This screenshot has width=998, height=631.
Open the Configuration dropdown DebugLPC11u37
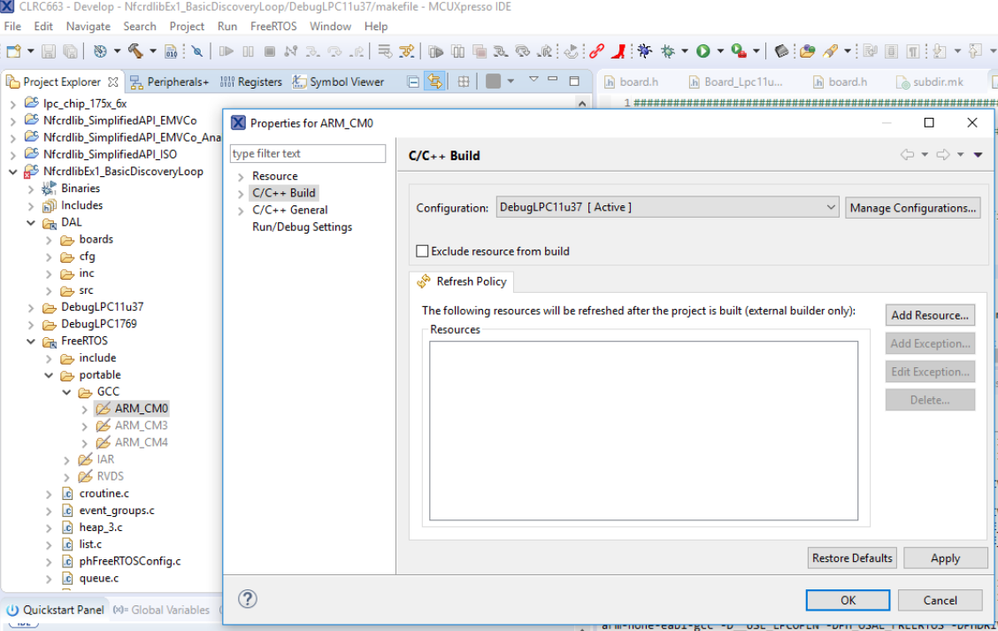click(x=667, y=207)
